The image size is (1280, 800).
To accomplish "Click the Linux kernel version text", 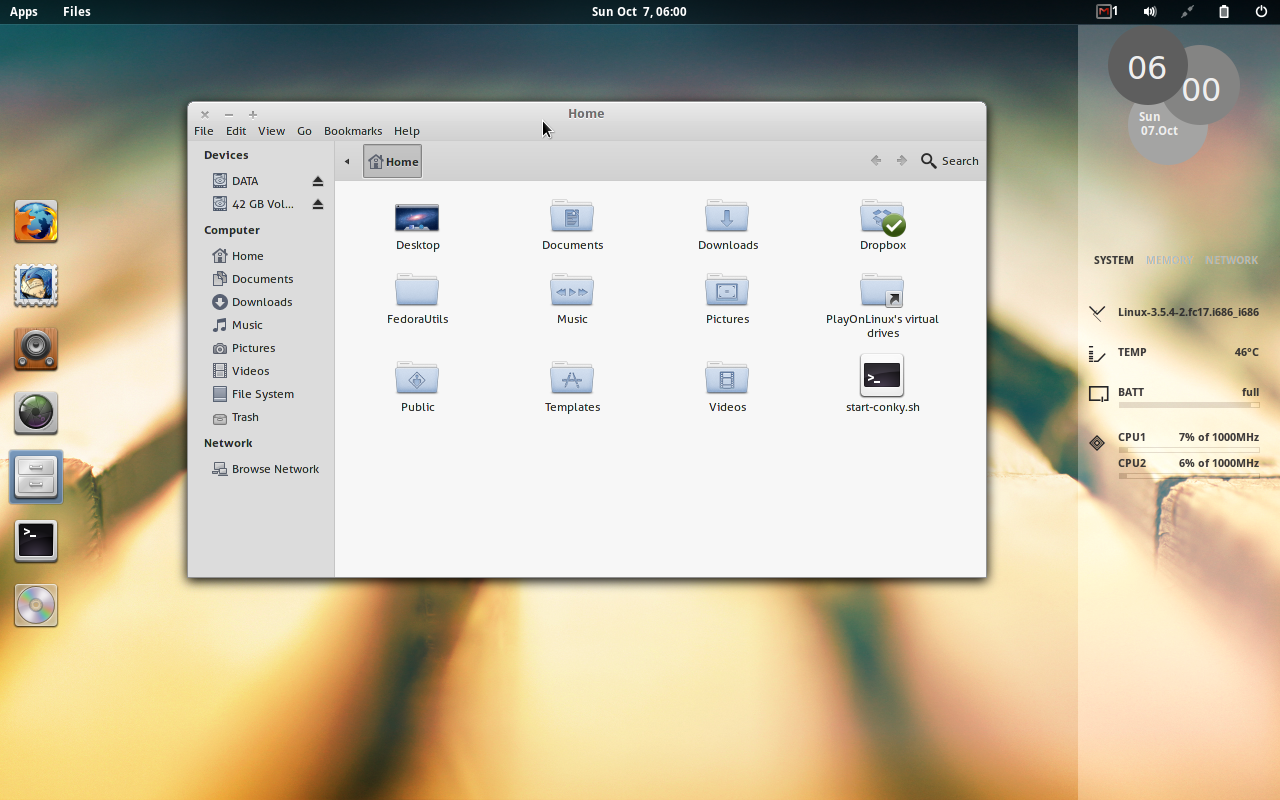I will tap(1188, 312).
